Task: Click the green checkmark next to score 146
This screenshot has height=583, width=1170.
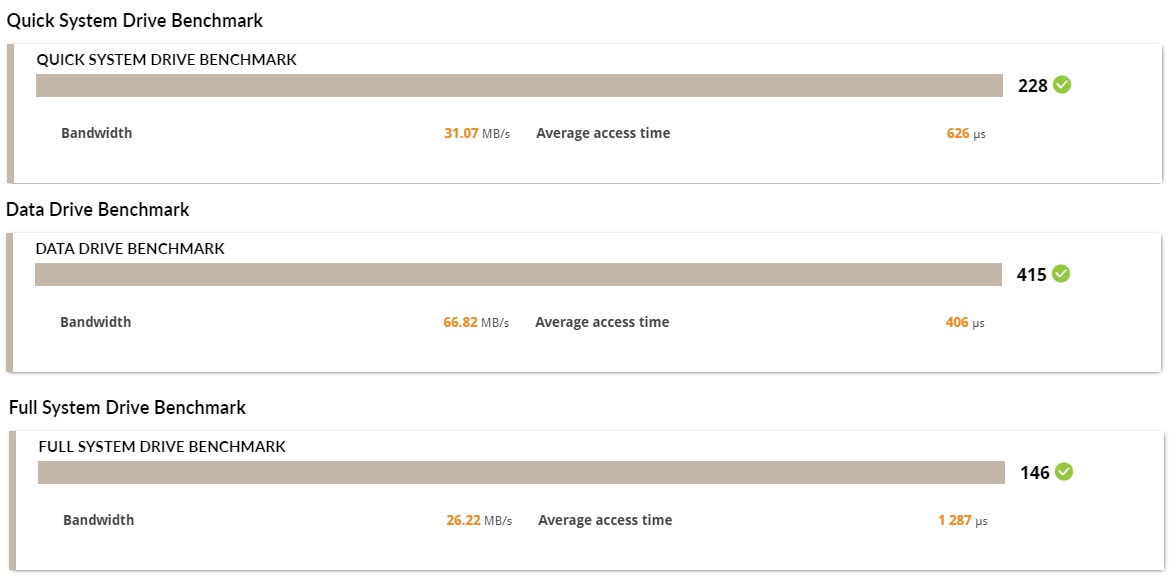Action: 1063,472
